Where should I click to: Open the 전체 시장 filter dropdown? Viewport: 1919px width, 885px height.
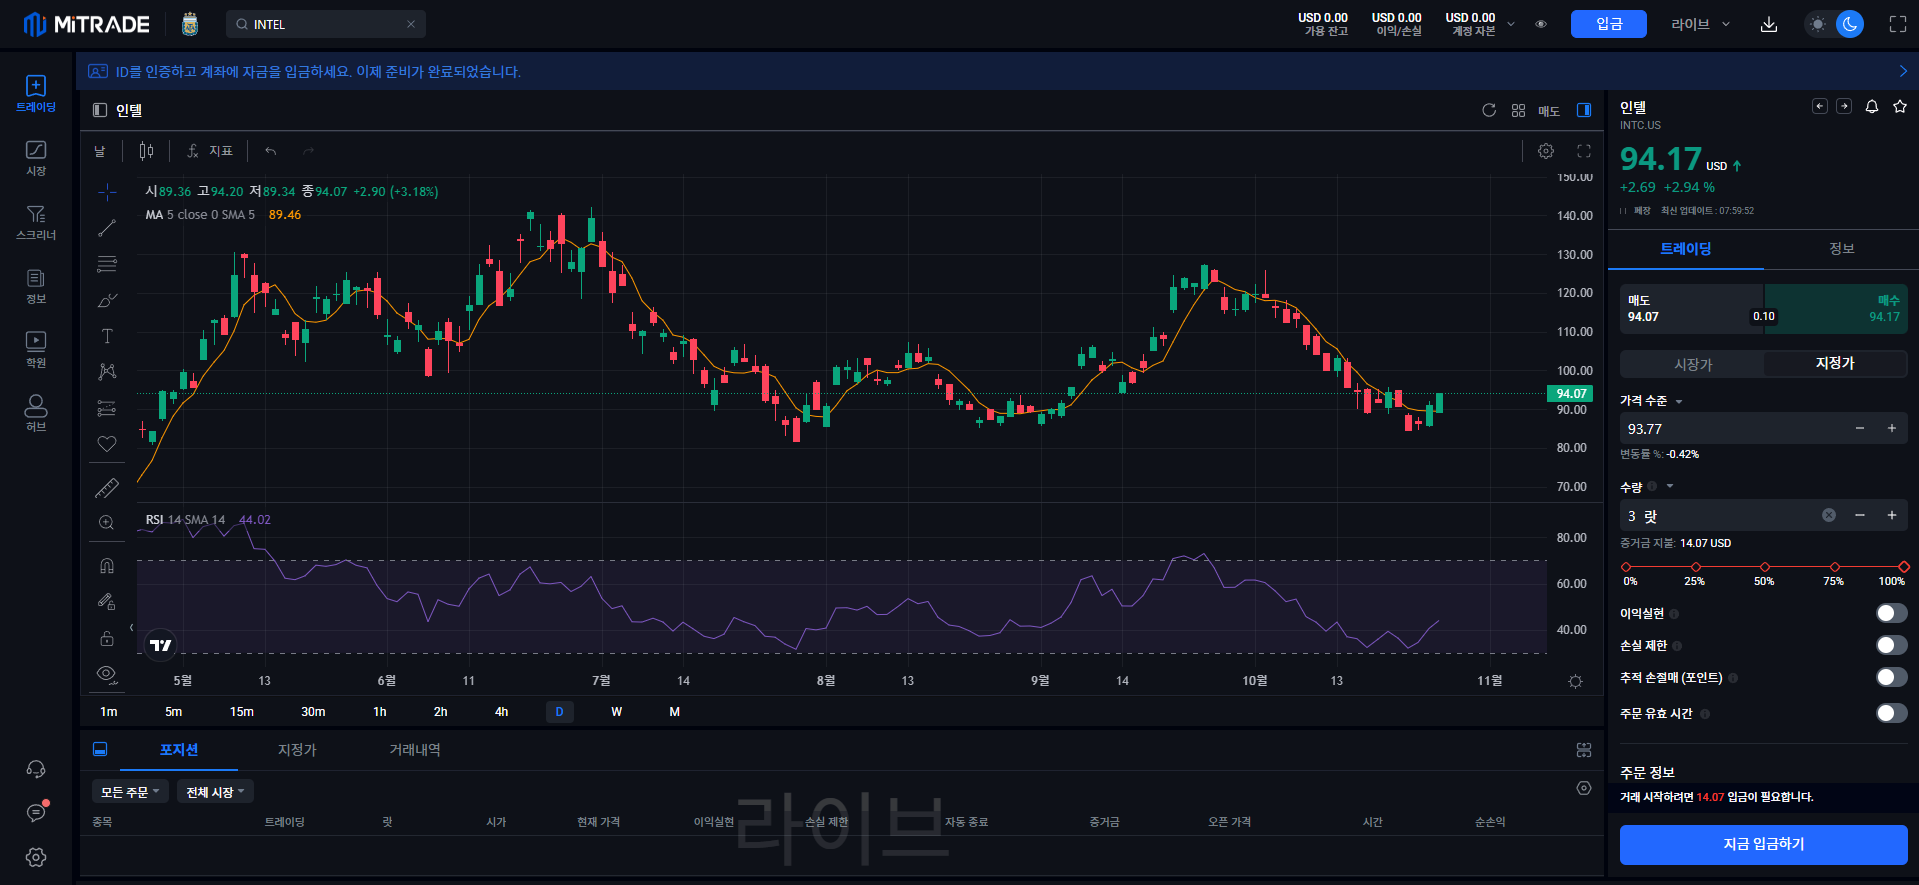tap(215, 792)
